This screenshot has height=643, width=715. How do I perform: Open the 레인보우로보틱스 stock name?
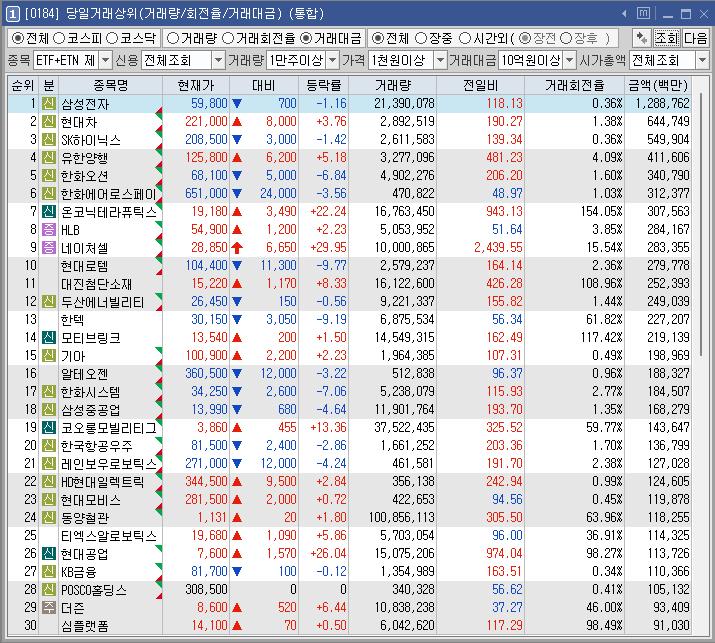[x=109, y=464]
